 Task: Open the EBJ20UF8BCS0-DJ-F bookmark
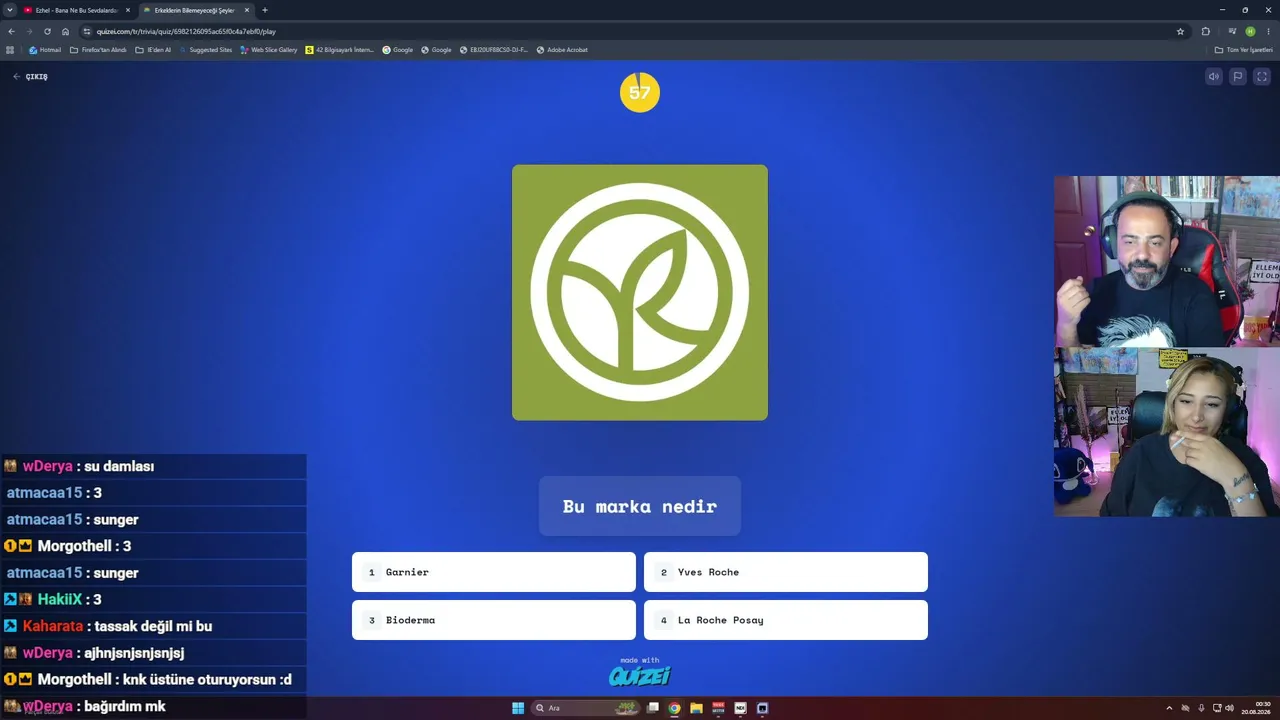tap(494, 50)
